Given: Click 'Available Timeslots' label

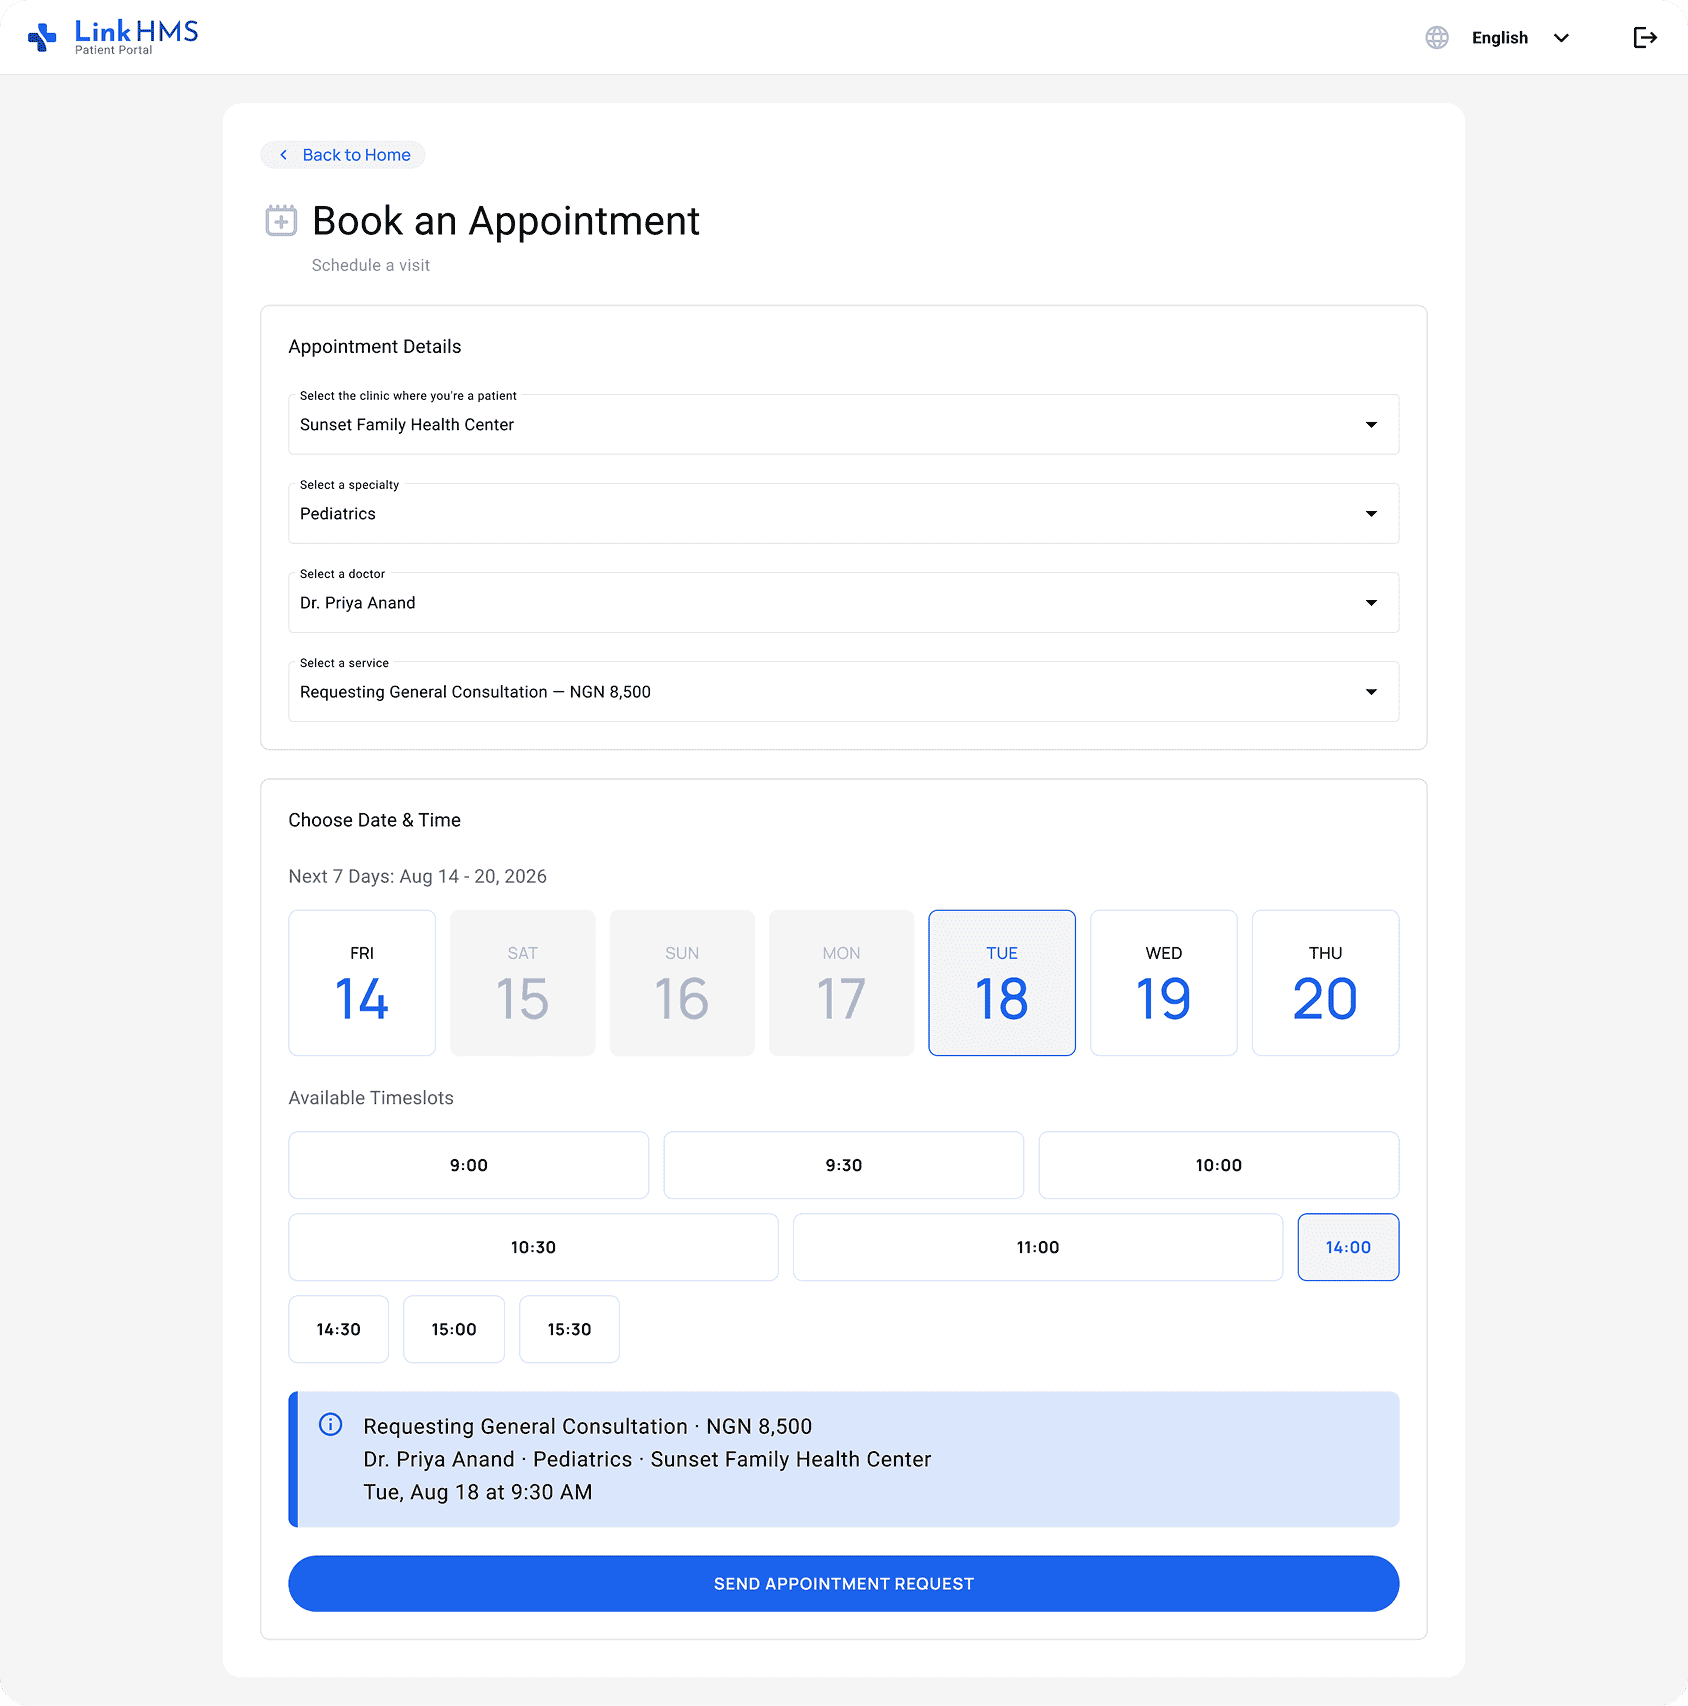Looking at the screenshot, I should (x=371, y=1098).
